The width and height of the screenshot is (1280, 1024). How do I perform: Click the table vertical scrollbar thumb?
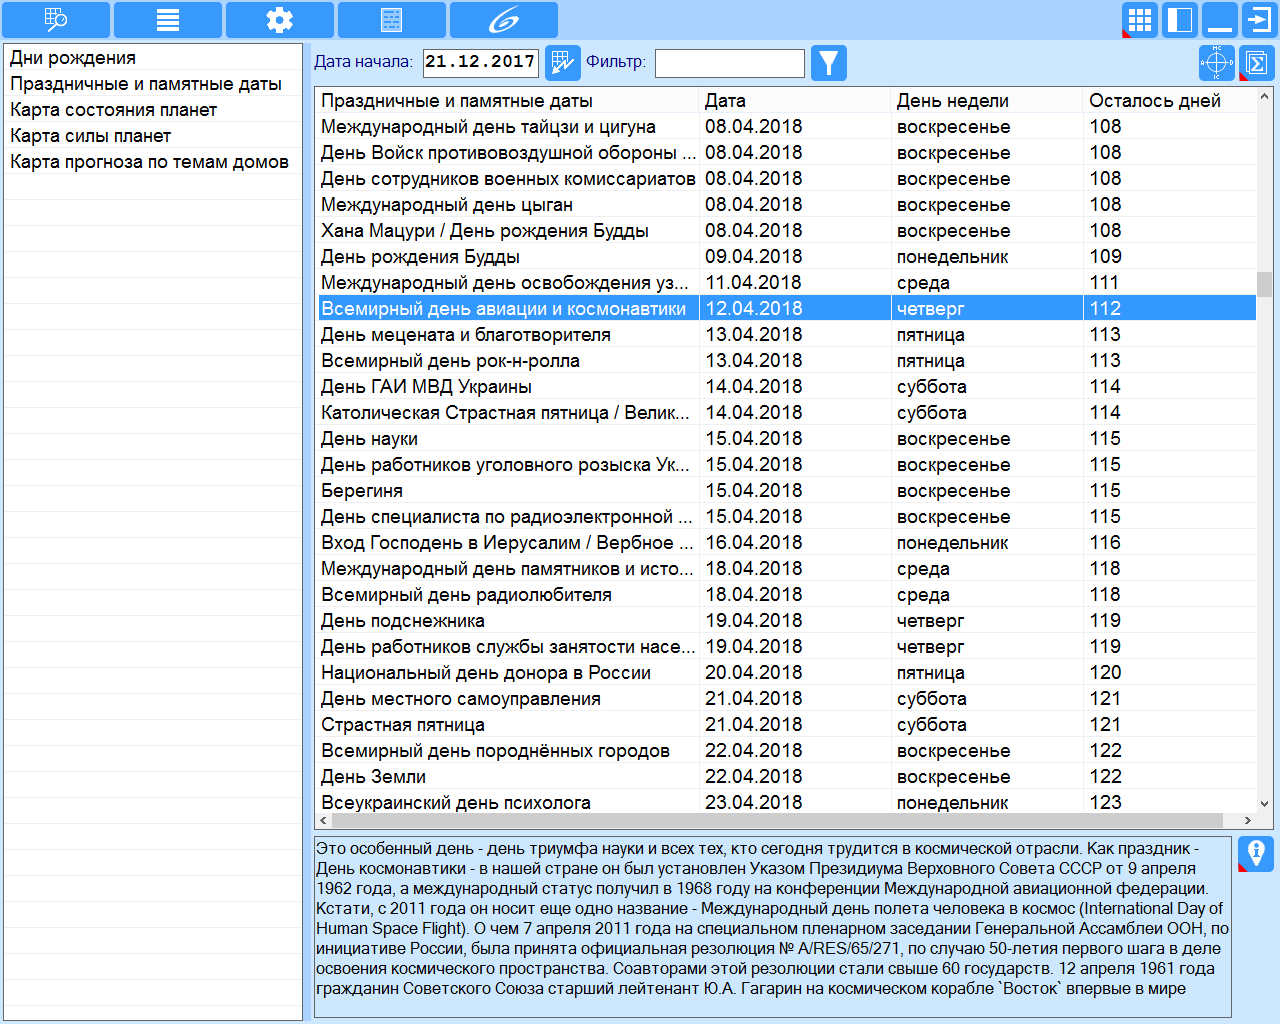pos(1265,284)
